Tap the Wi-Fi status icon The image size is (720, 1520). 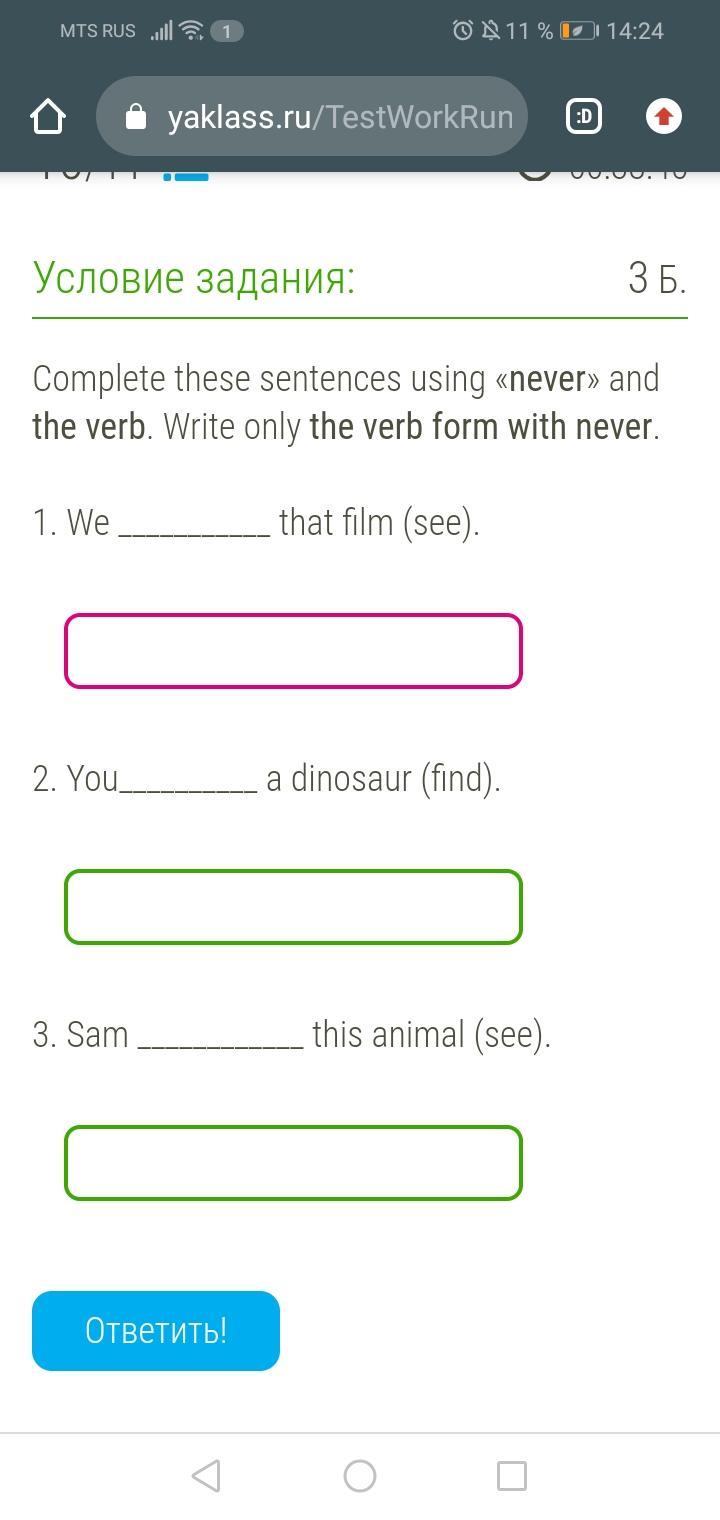click(191, 31)
